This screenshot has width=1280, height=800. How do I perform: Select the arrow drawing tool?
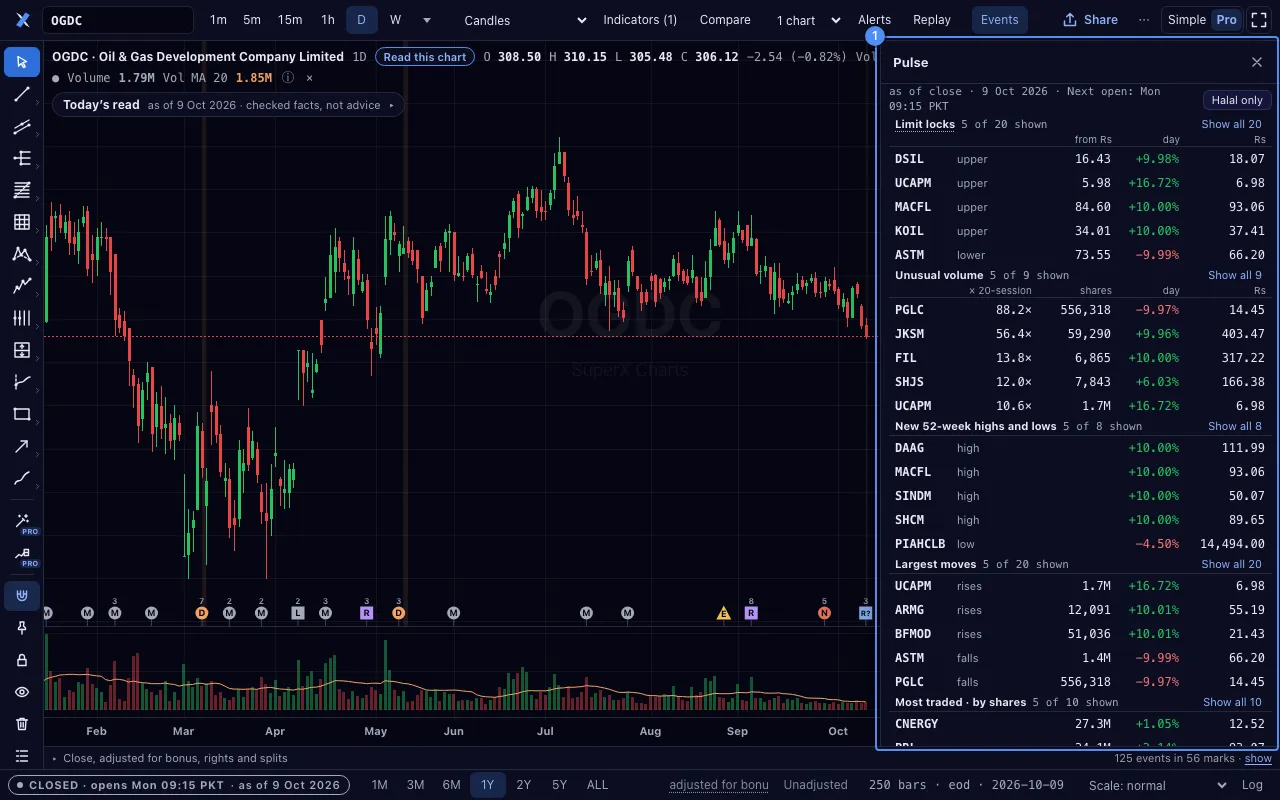[x=22, y=446]
